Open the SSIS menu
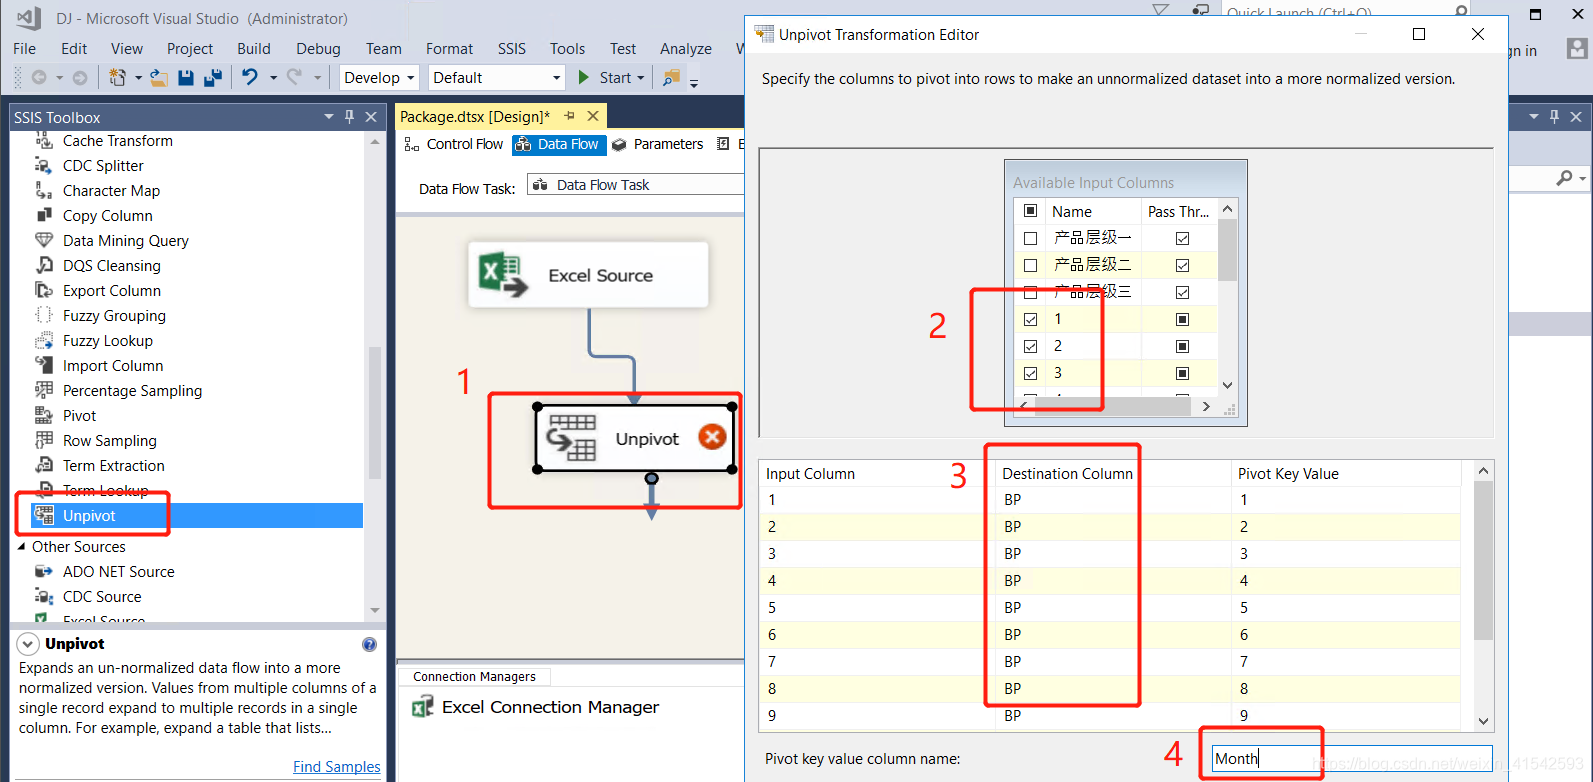This screenshot has height=782, width=1593. (x=512, y=48)
